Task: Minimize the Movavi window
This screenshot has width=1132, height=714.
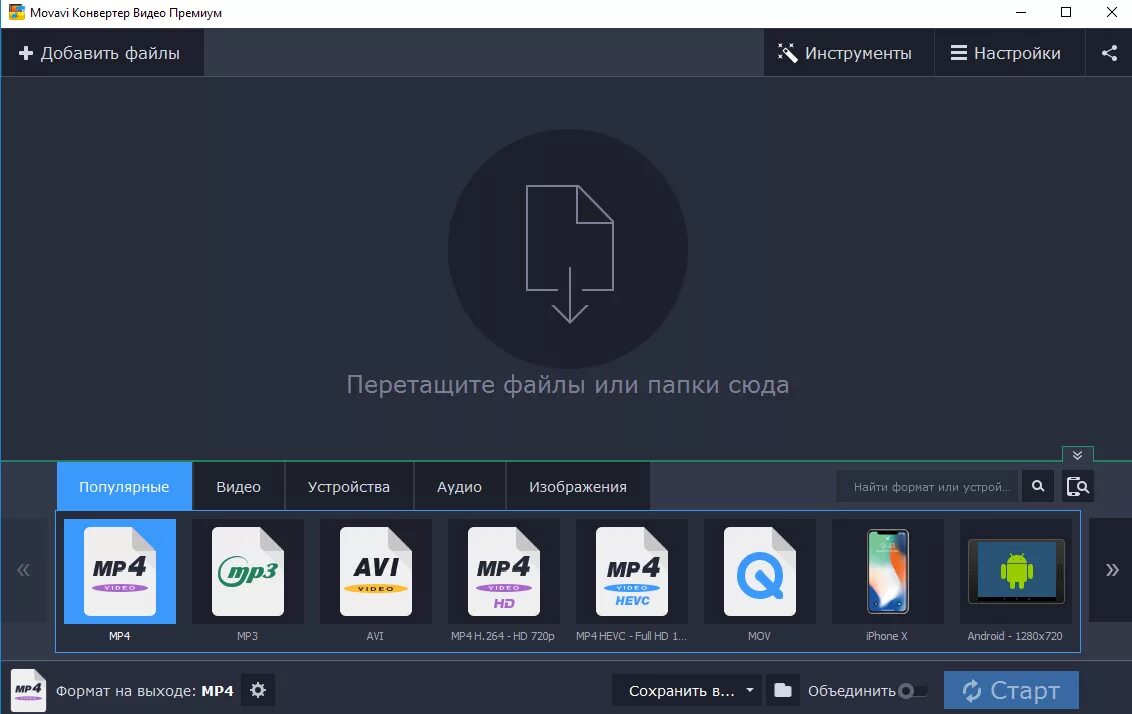Action: tap(1021, 12)
